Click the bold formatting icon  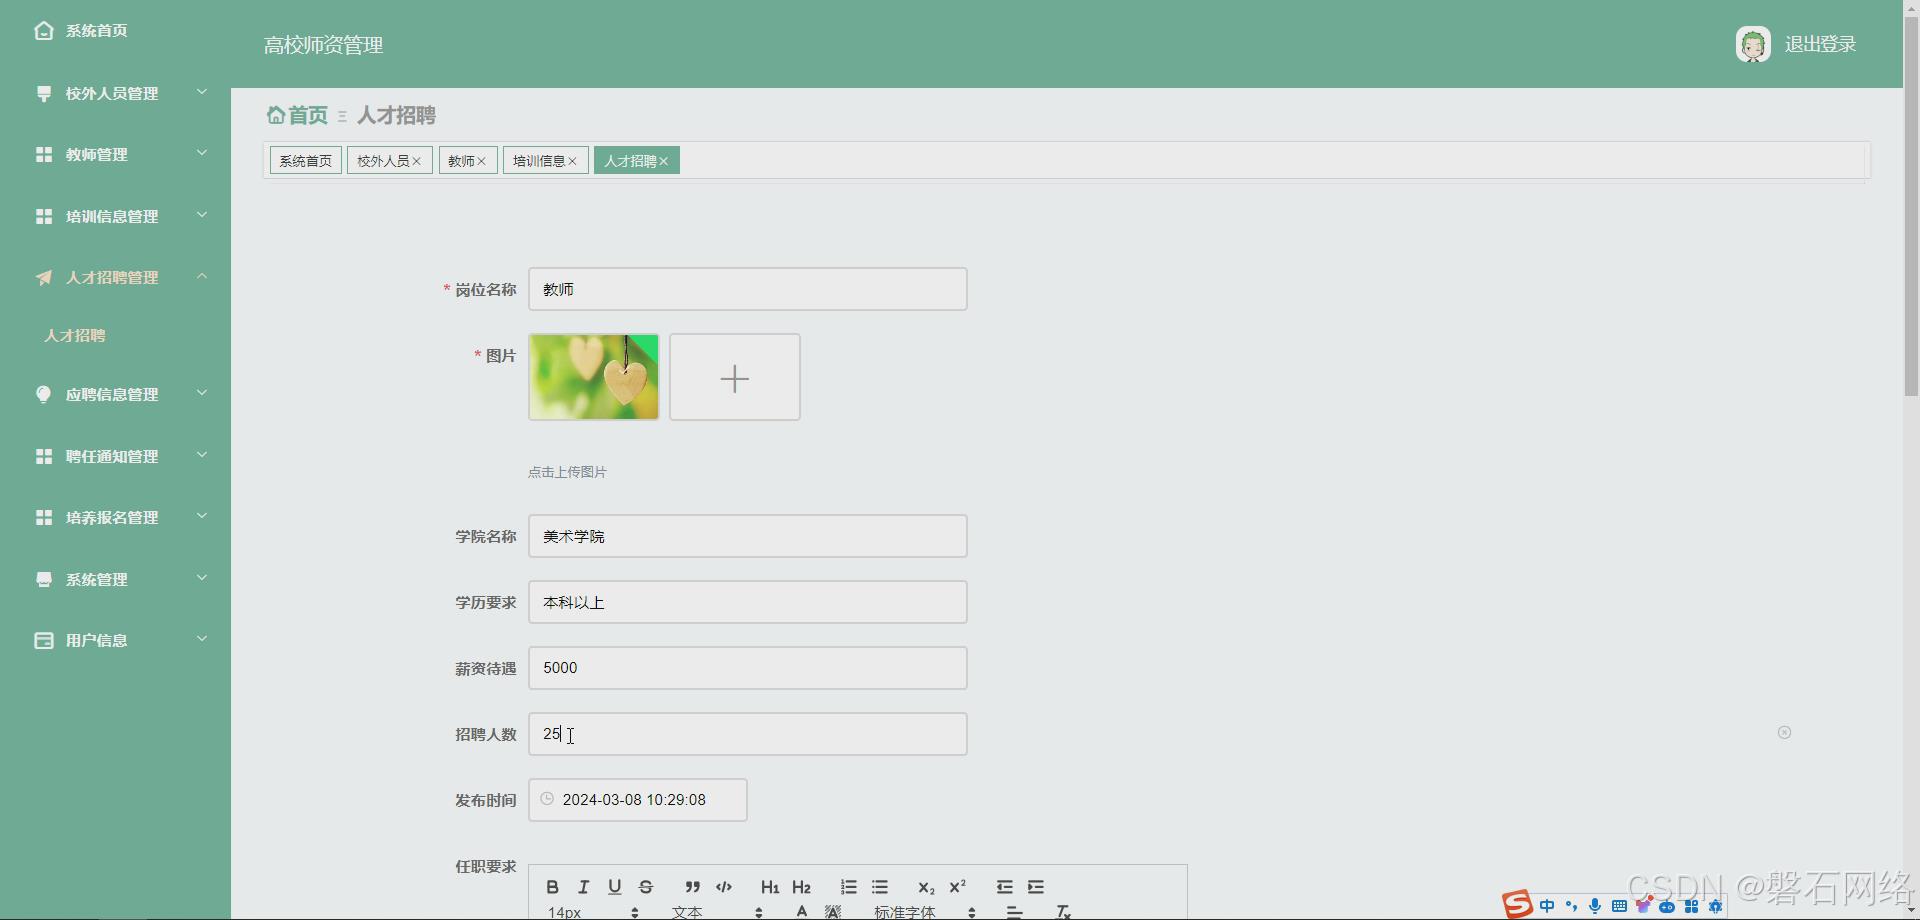[552, 887]
